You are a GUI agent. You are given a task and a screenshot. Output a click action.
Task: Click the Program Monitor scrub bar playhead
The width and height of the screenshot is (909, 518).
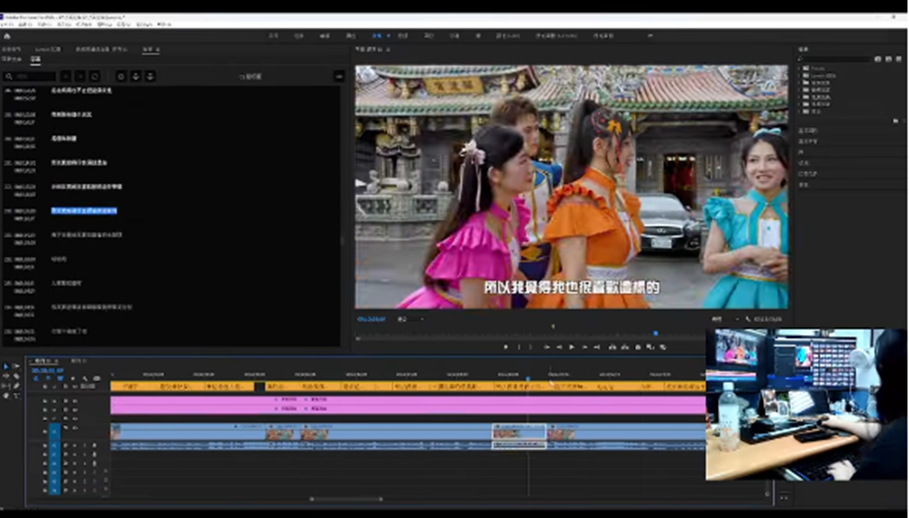[656, 333]
